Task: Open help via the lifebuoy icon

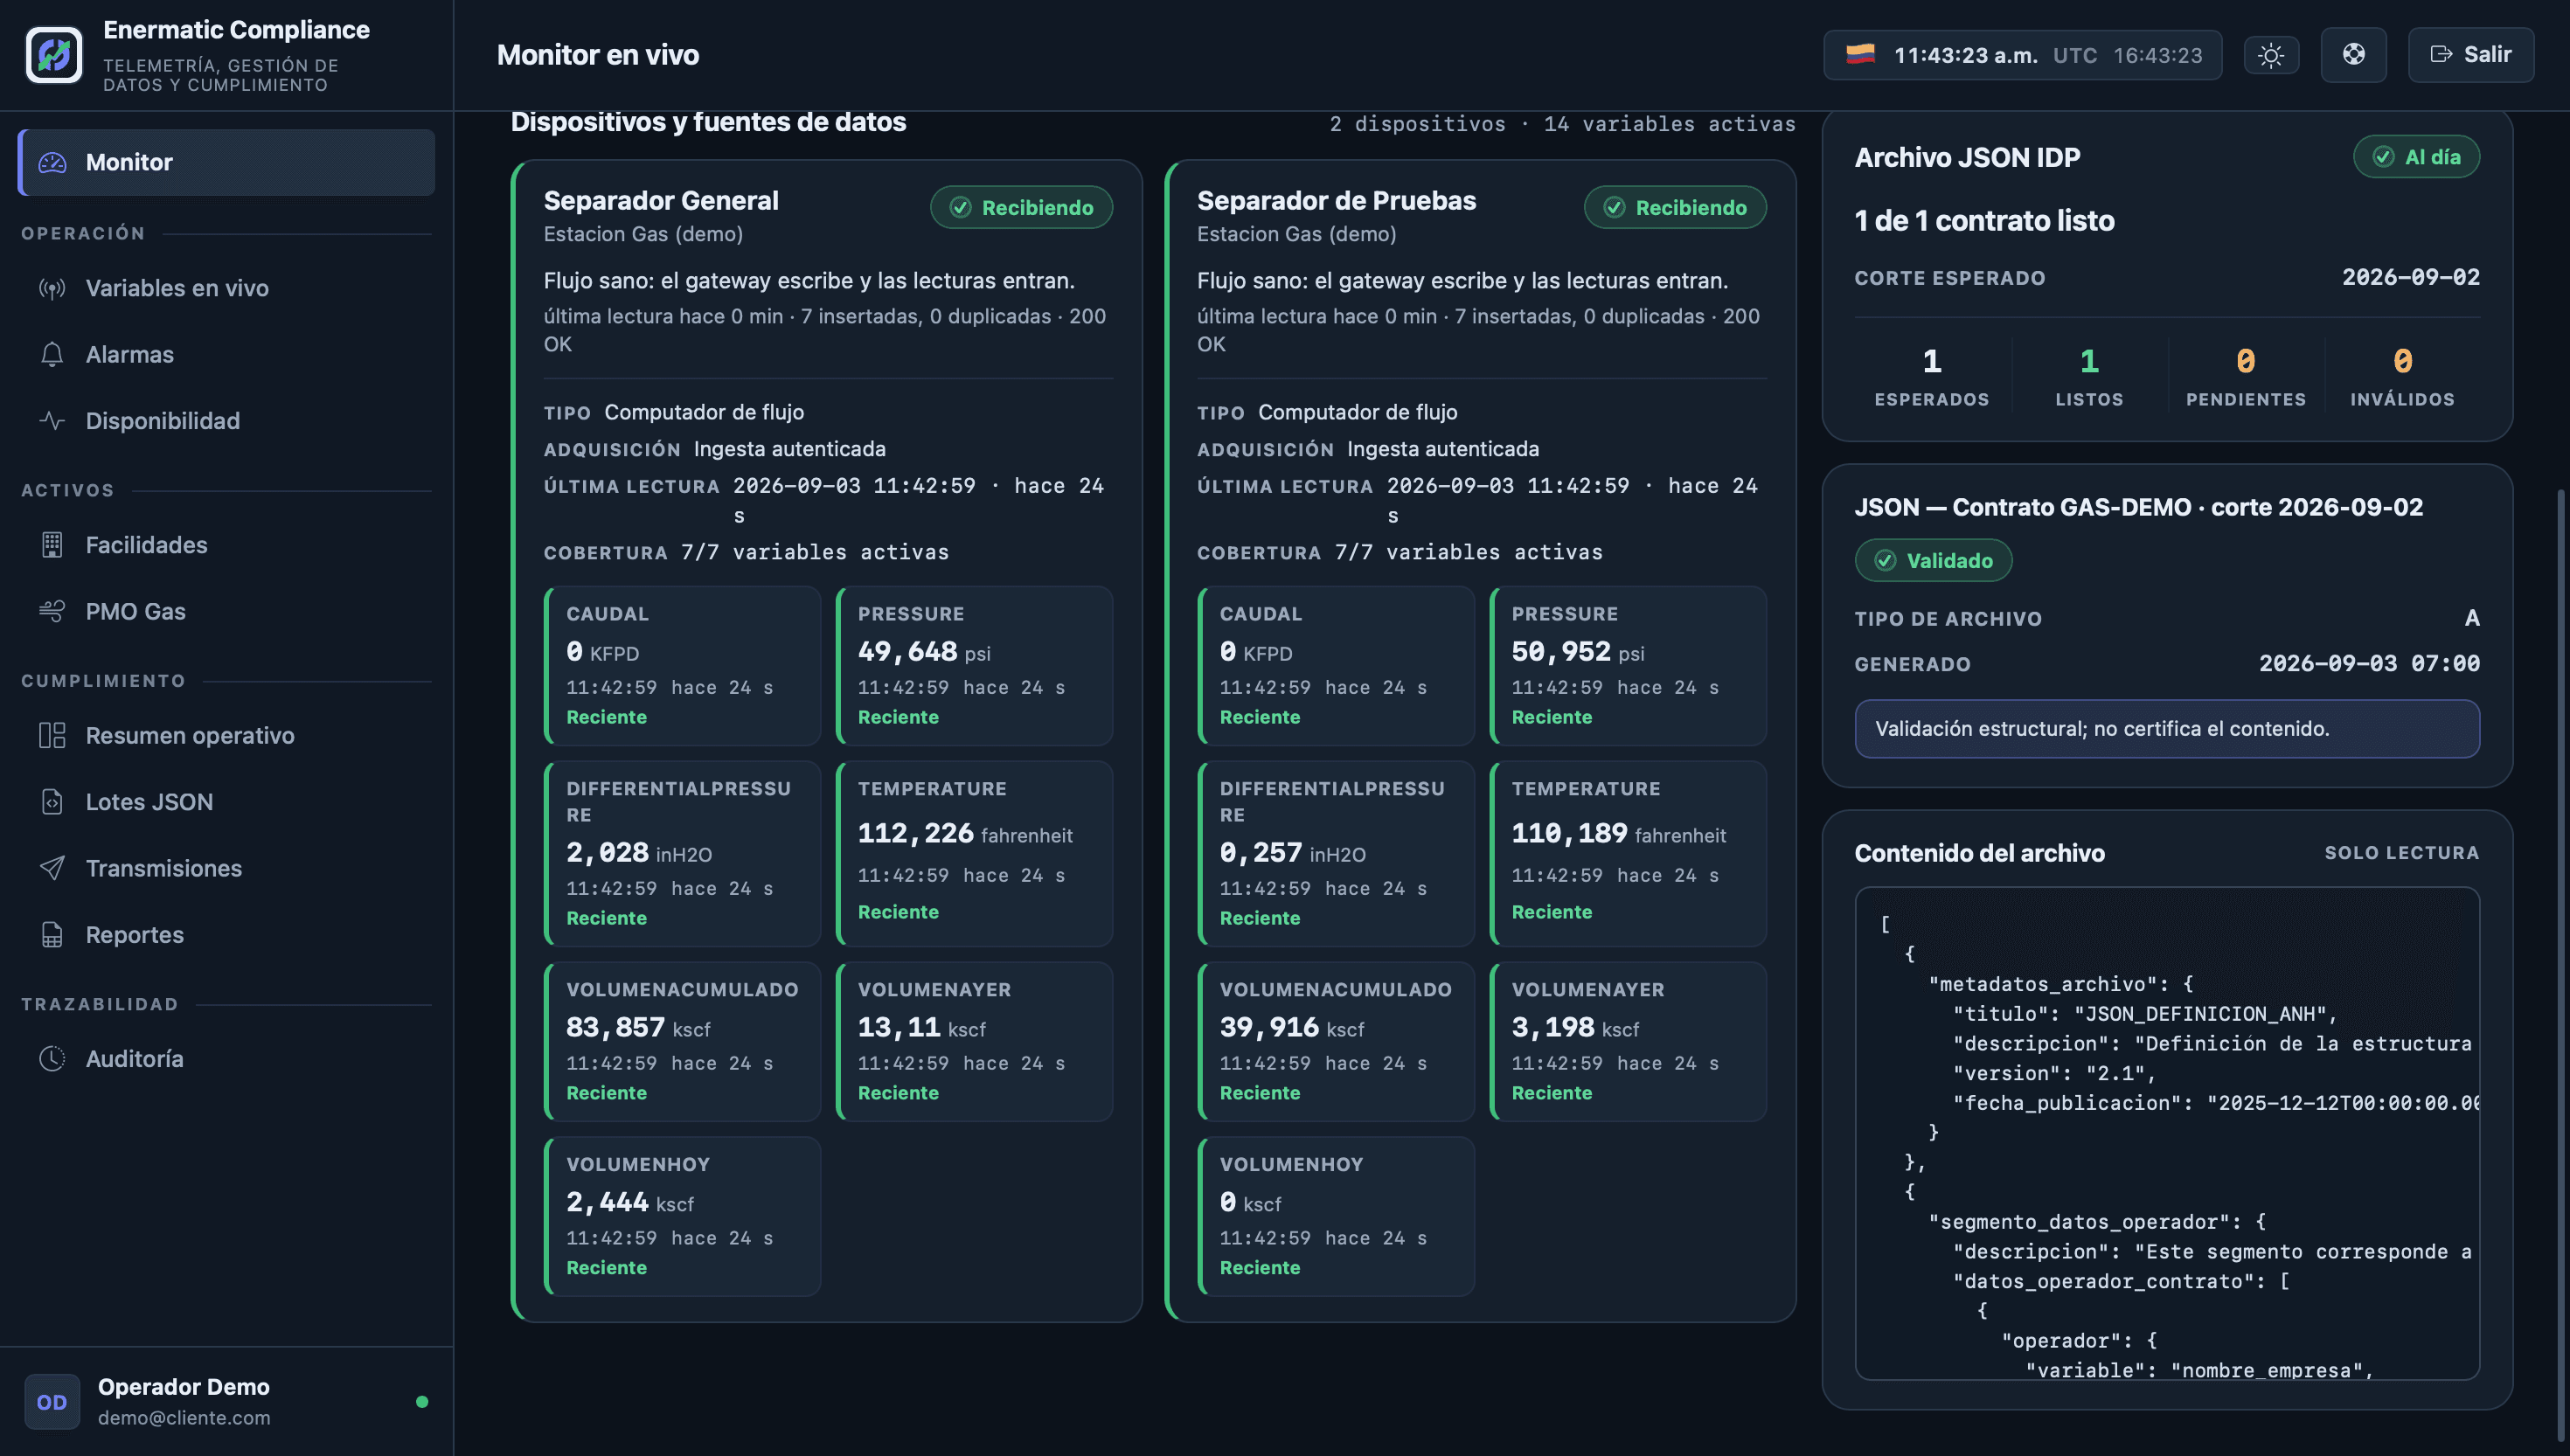Action: [x=2353, y=55]
